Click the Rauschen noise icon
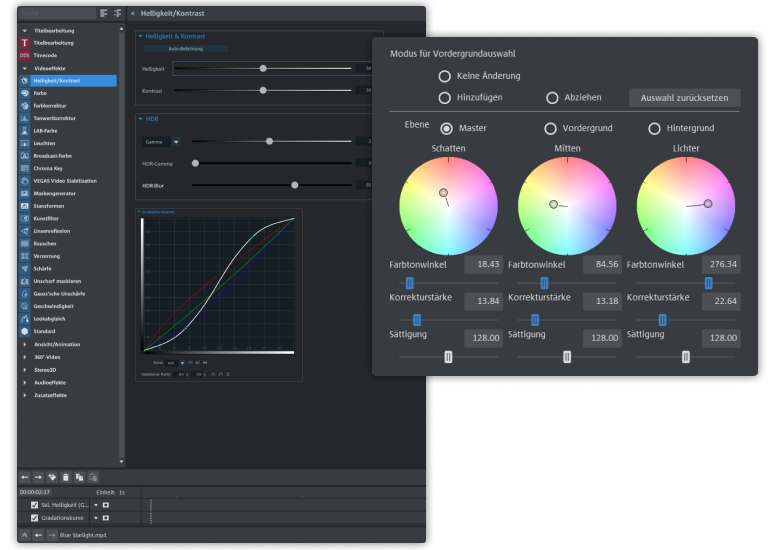 [25, 244]
